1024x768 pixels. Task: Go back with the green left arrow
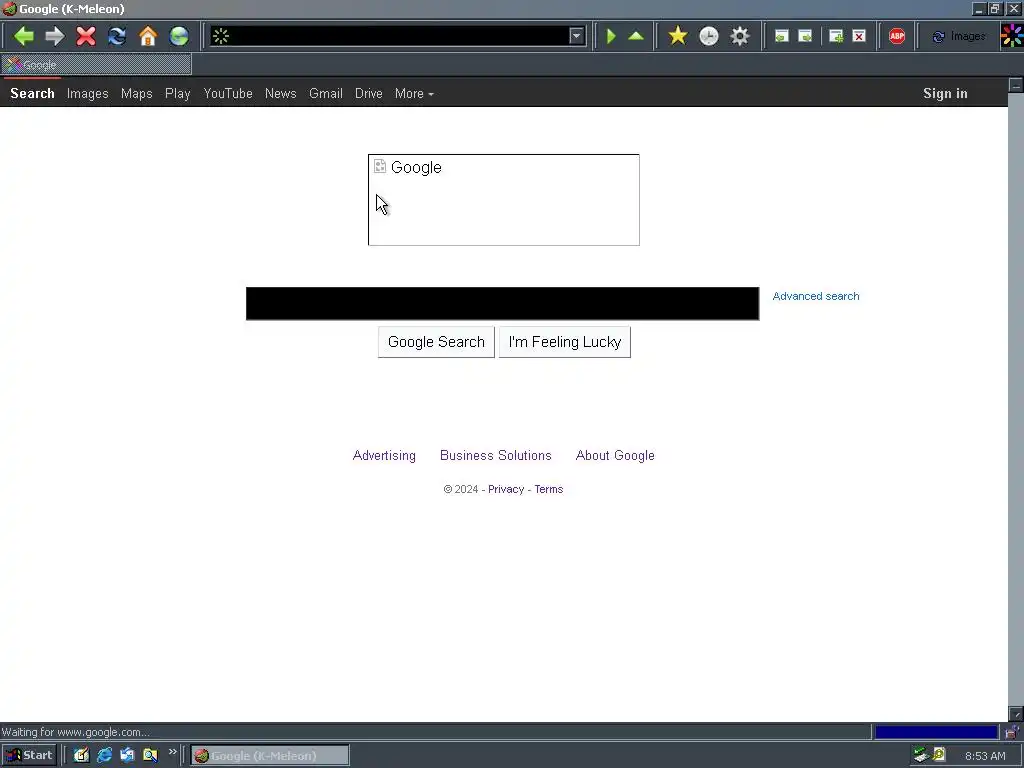tap(24, 36)
